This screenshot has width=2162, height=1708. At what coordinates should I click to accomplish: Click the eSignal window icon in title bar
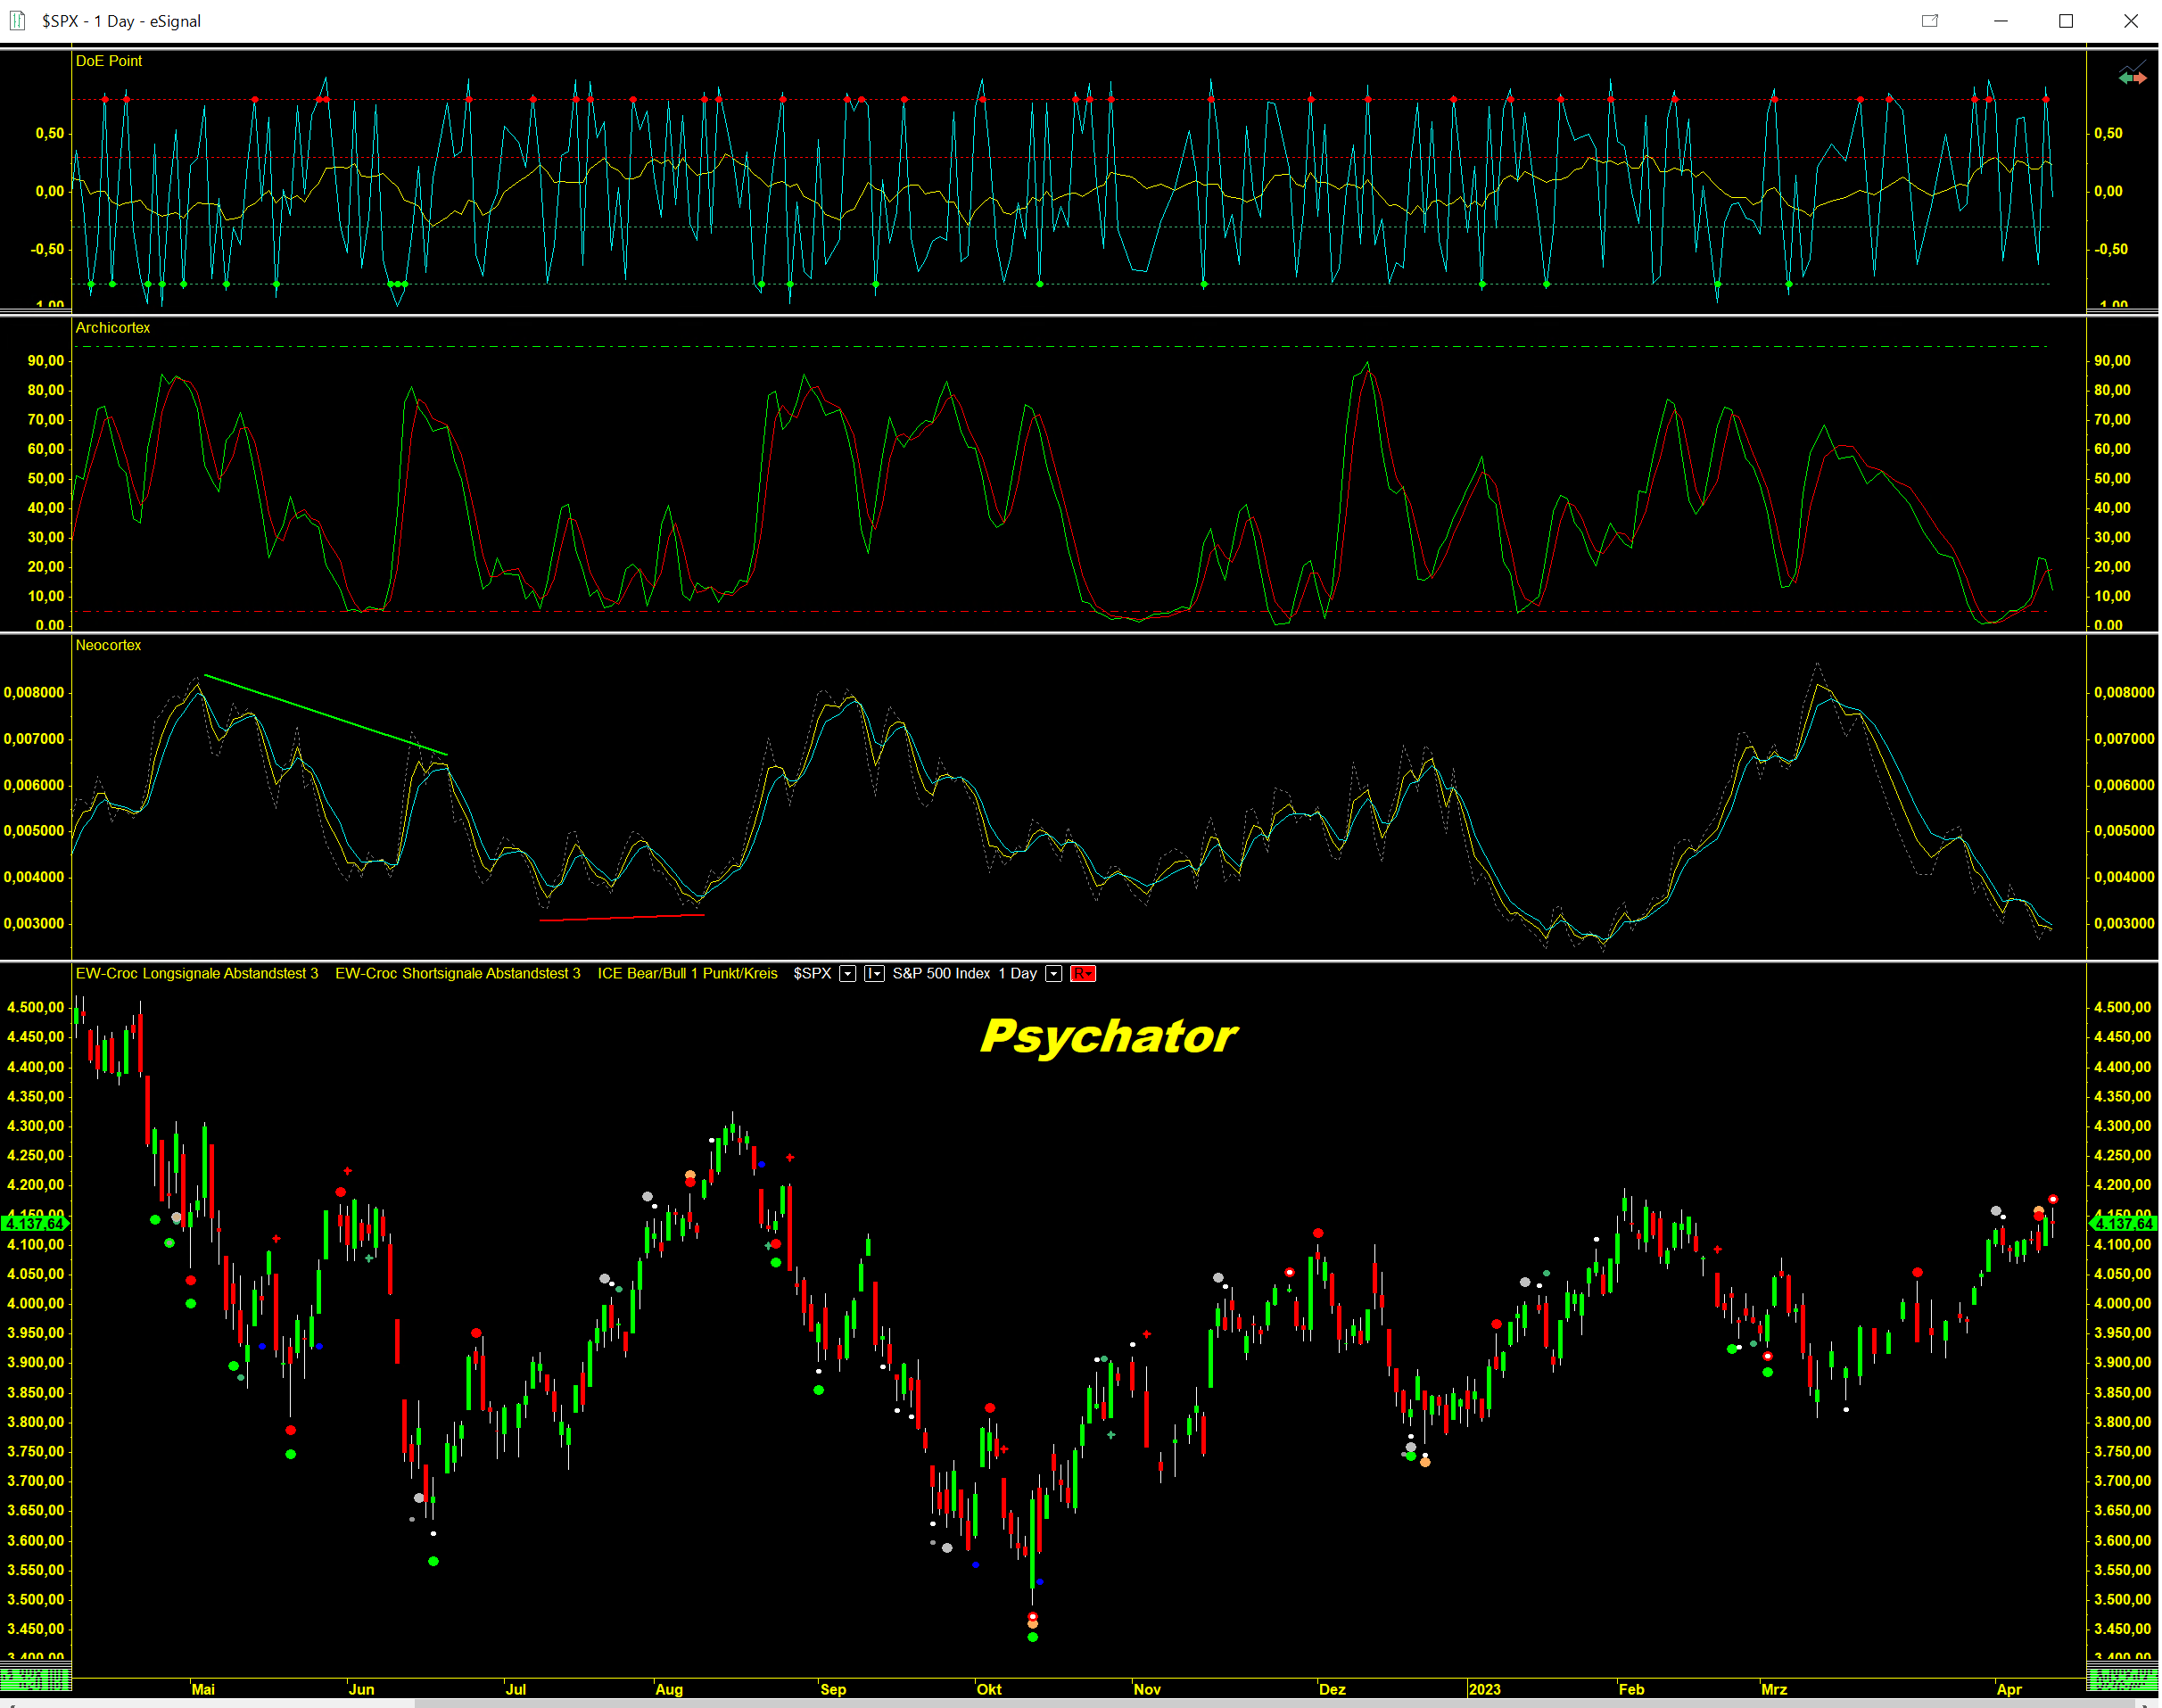pos(17,20)
